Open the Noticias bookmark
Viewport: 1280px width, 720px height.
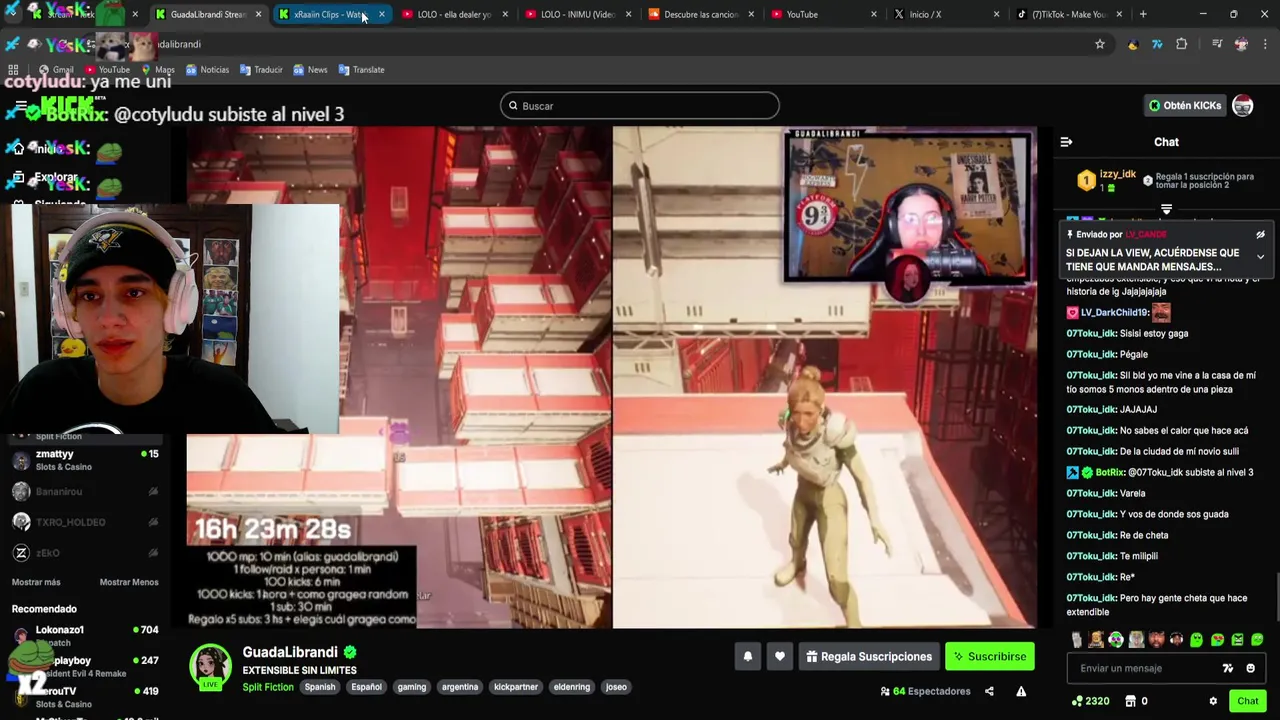pyautogui.click(x=206, y=70)
